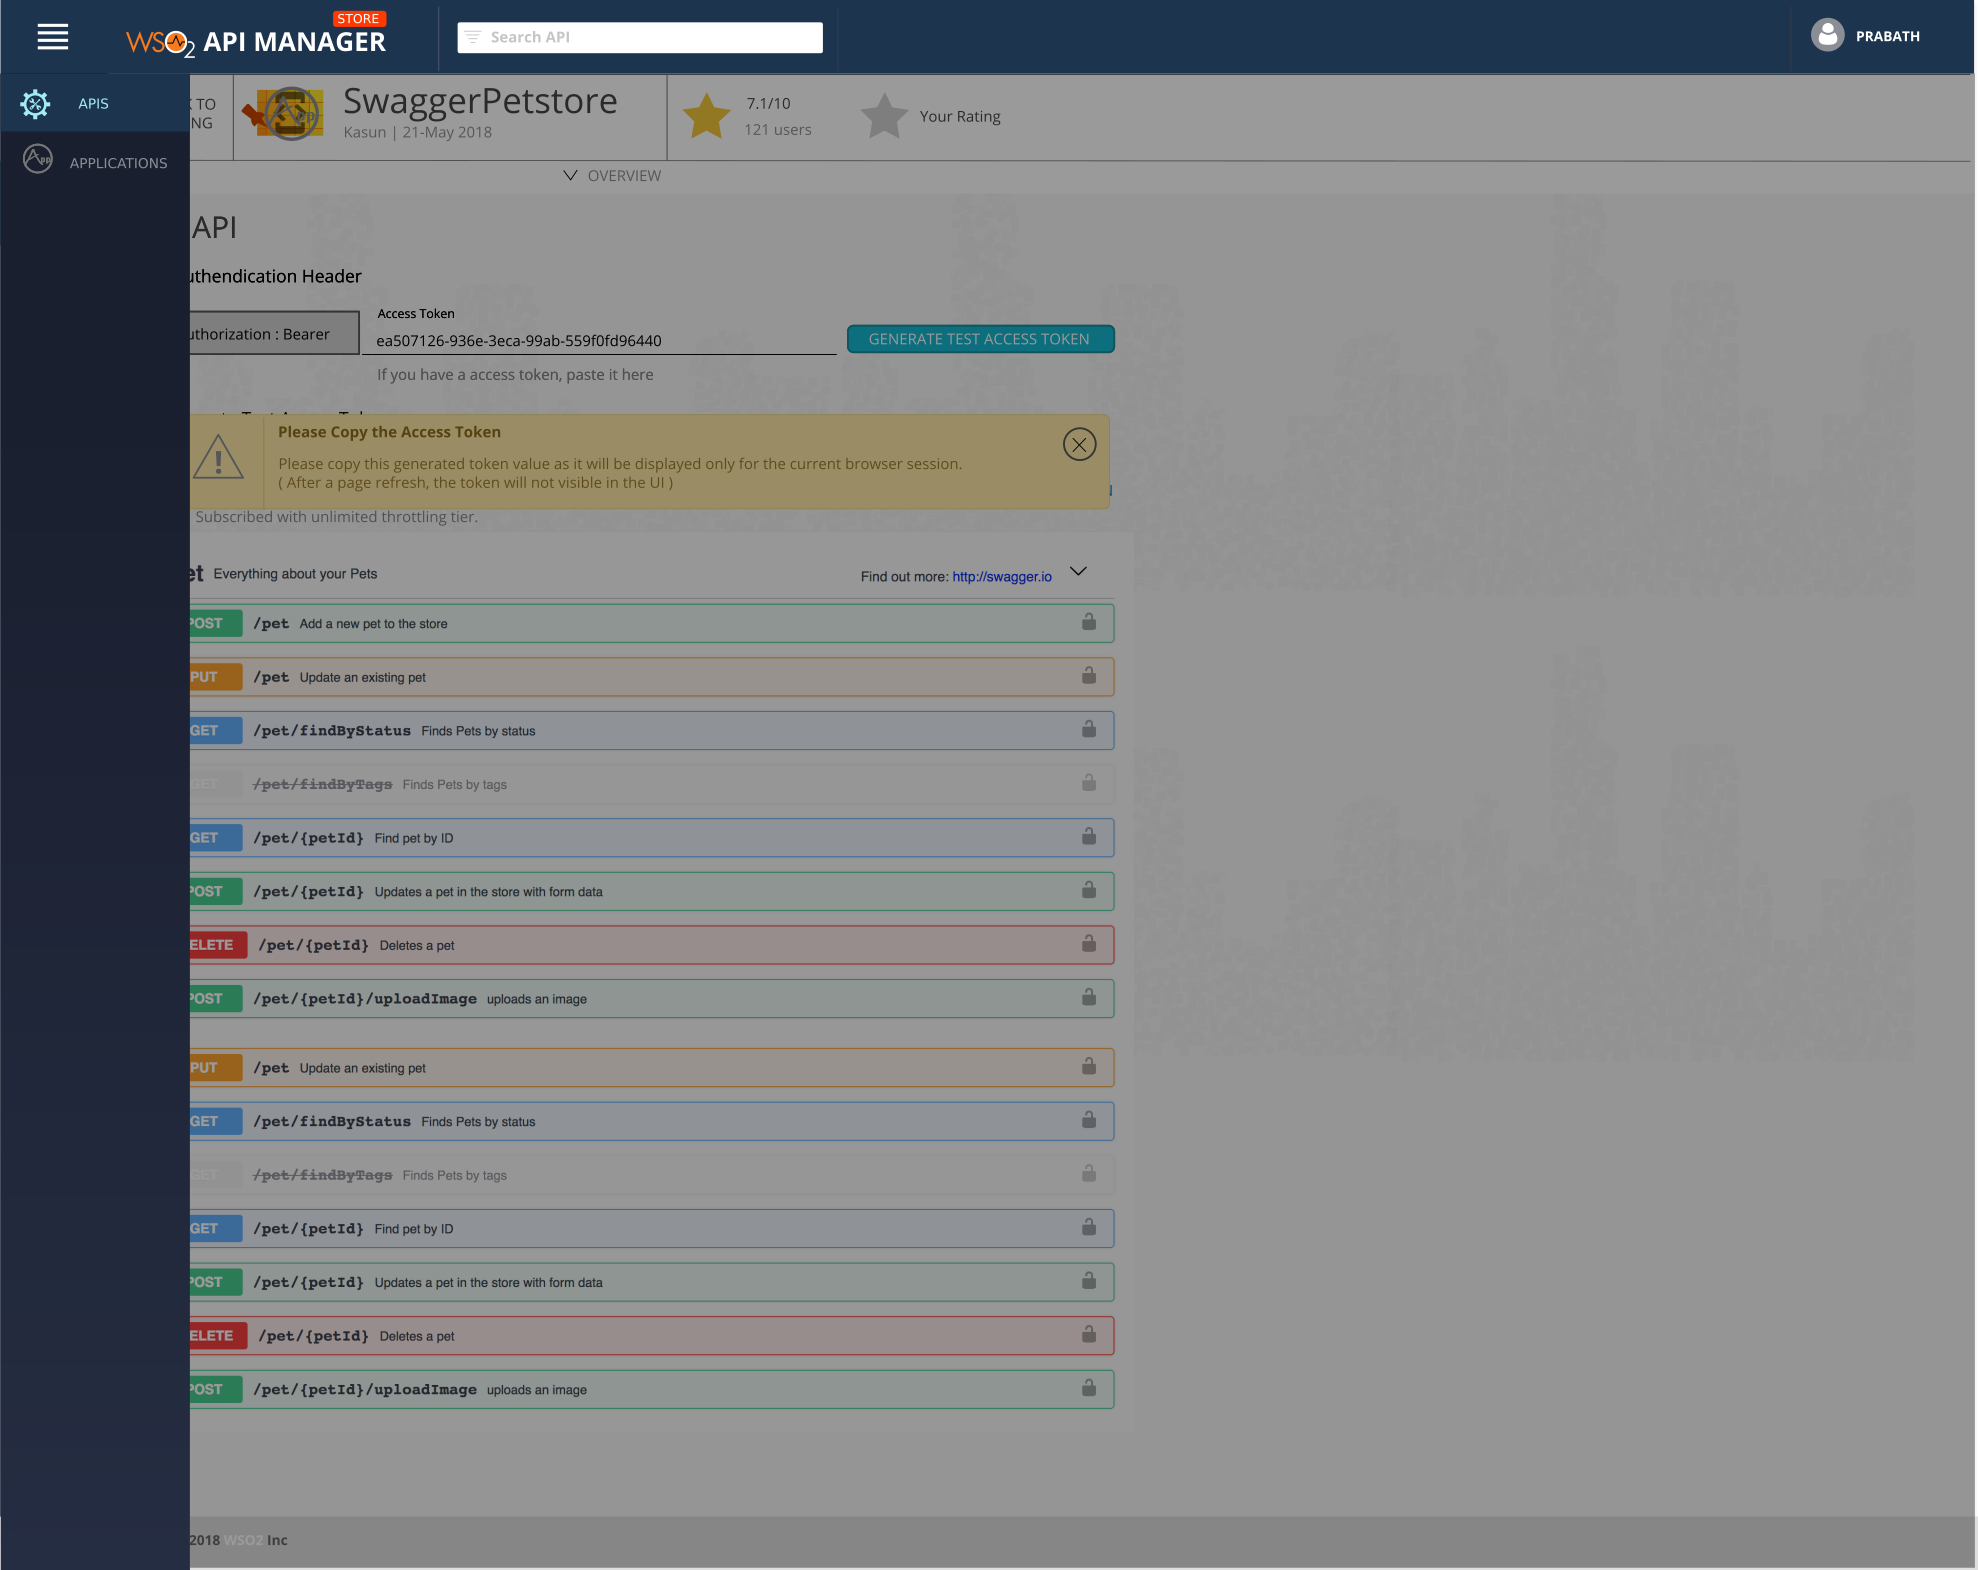
Task: Collapse the pet section with chevron
Action: coord(1078,572)
